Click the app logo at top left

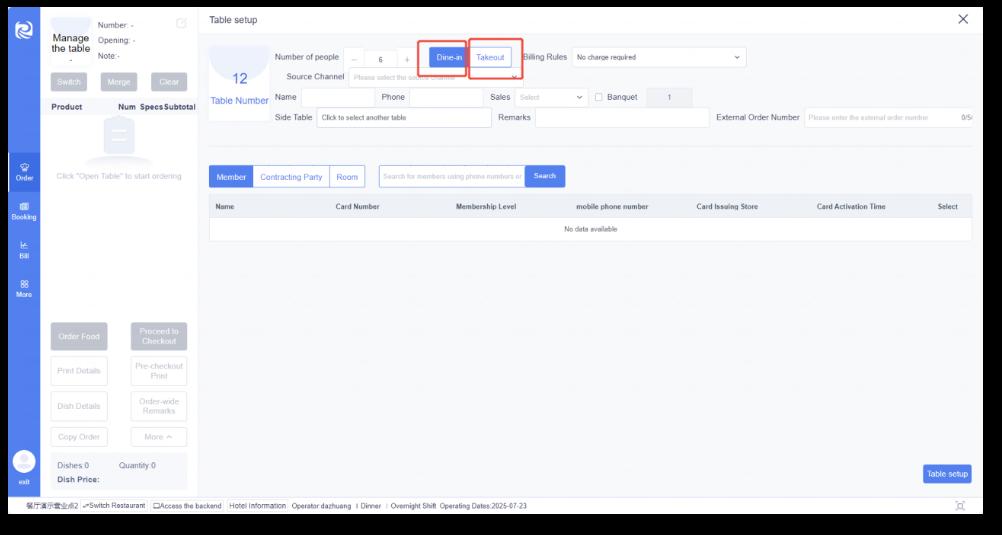(x=24, y=30)
